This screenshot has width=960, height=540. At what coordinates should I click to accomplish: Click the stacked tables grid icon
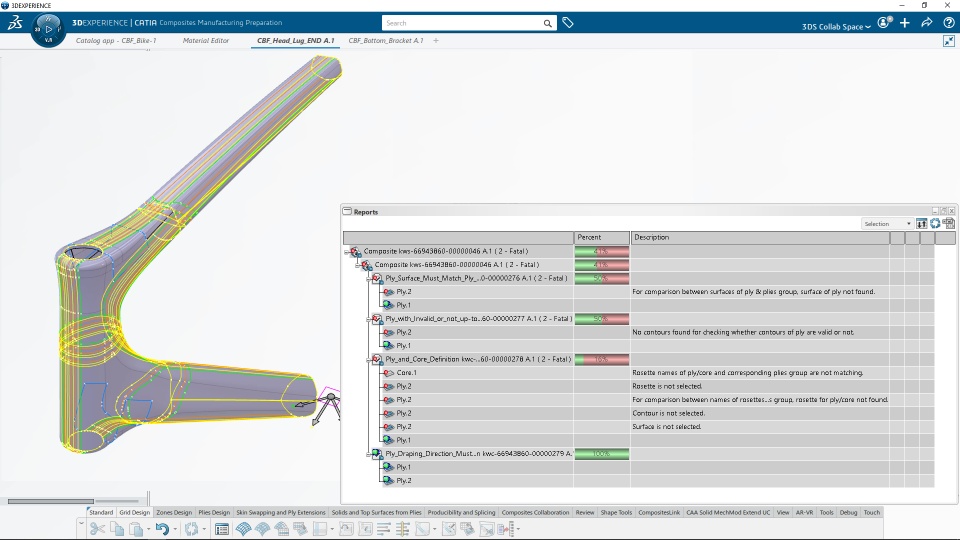click(x=301, y=529)
